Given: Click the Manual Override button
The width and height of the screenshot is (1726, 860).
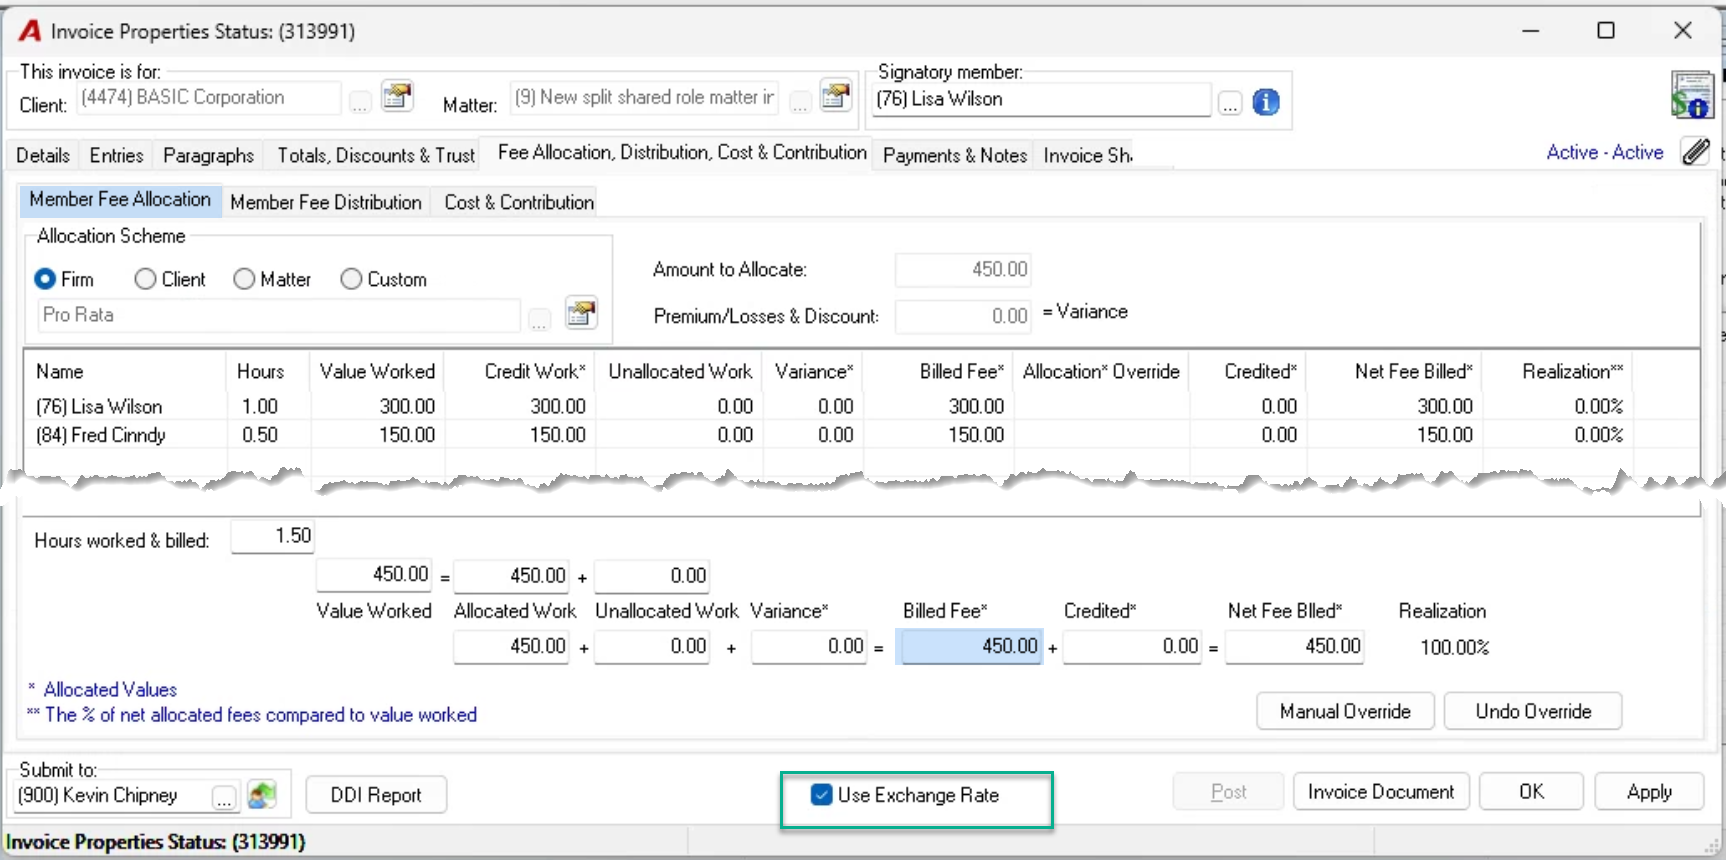Looking at the screenshot, I should click(x=1345, y=711).
